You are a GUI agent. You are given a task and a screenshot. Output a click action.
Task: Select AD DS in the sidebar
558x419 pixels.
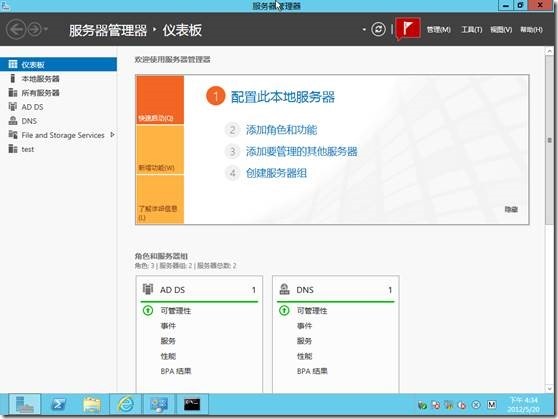pyautogui.click(x=58, y=107)
